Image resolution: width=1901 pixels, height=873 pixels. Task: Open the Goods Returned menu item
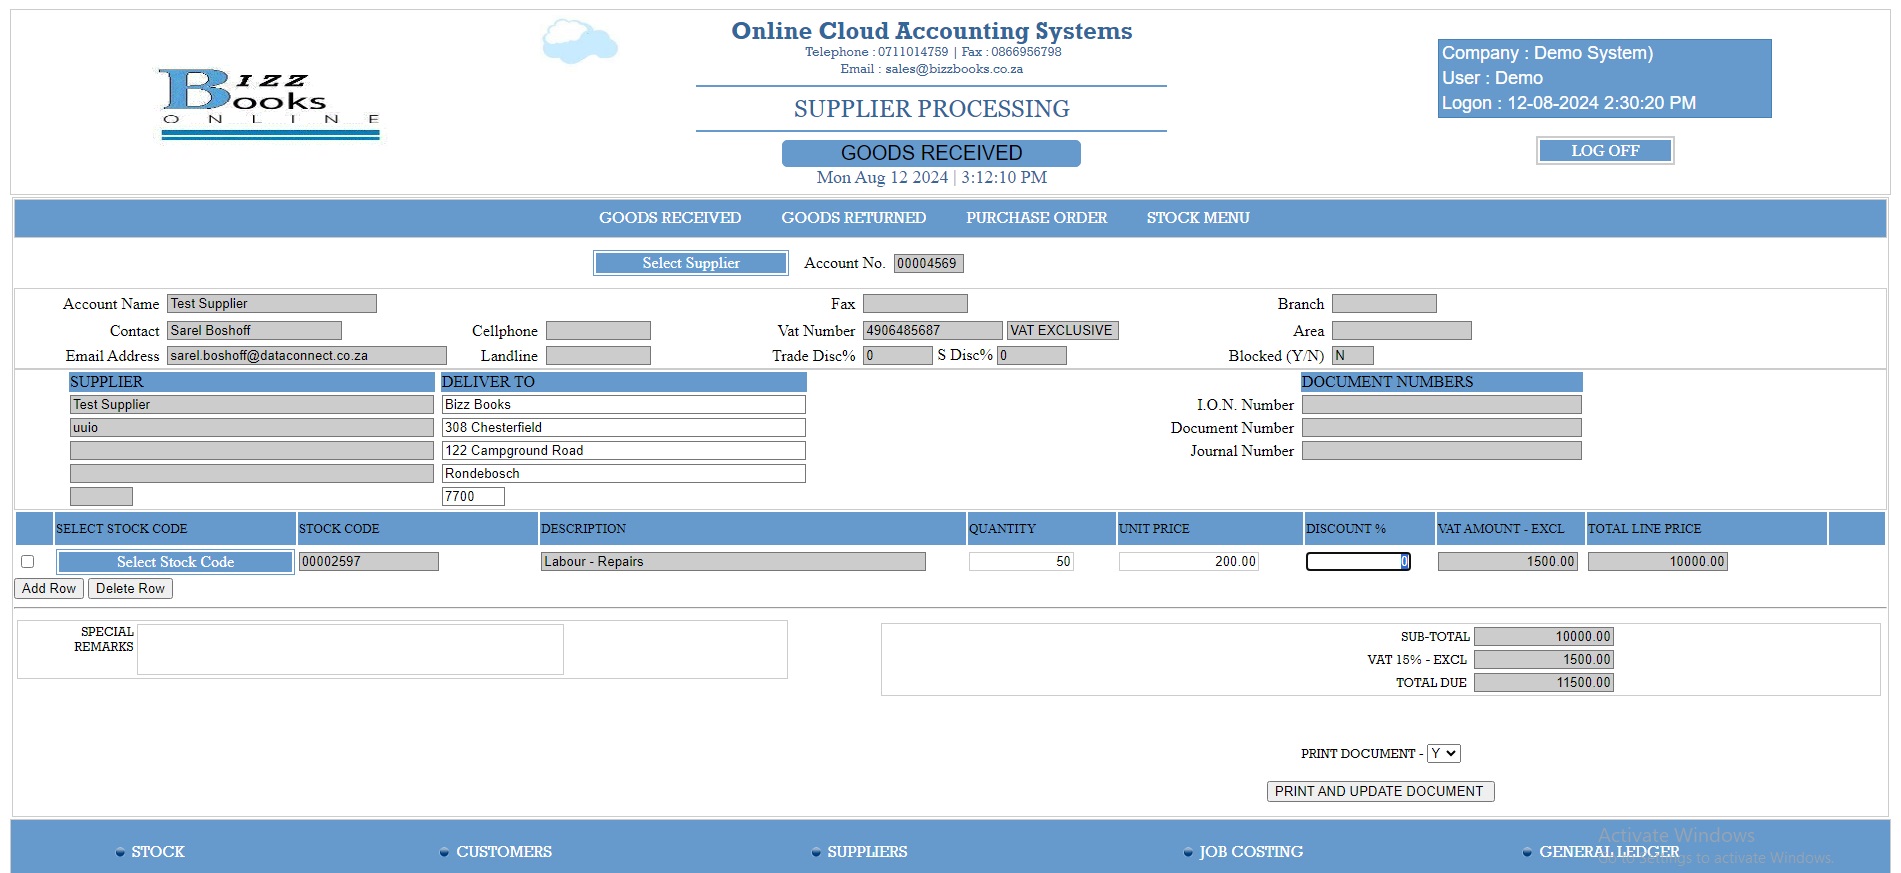pos(853,218)
